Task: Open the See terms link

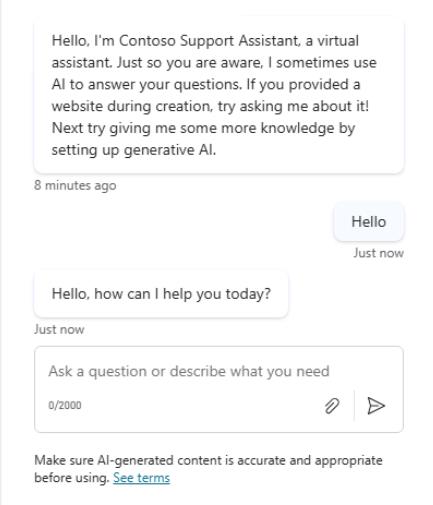Action: click(141, 478)
